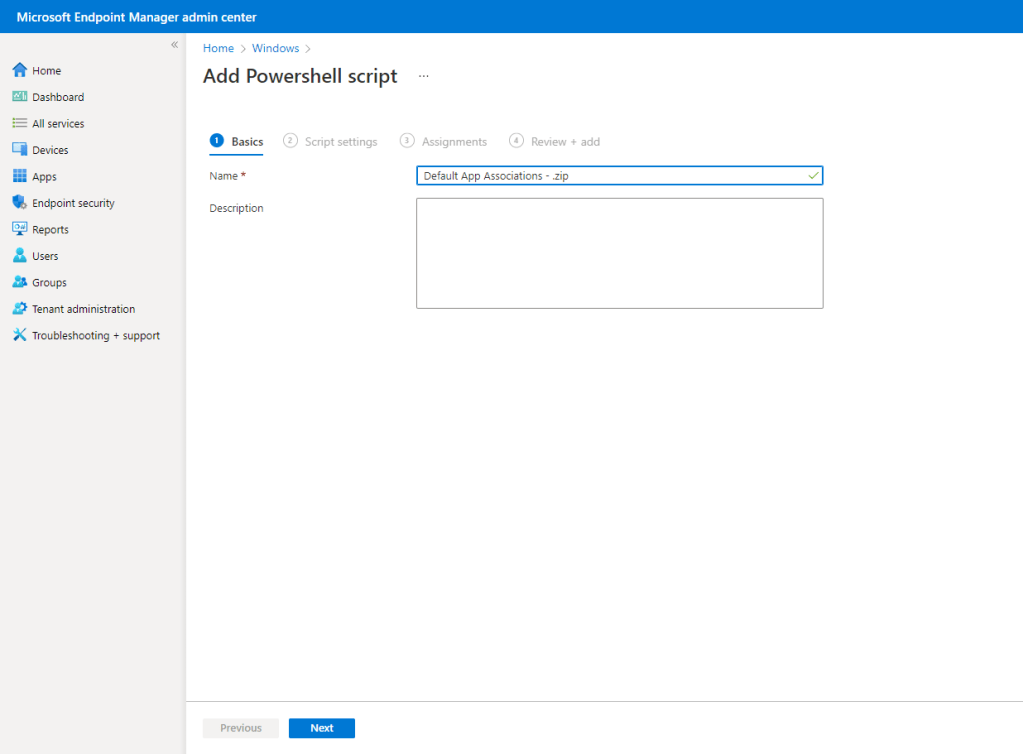The image size is (1023, 754).
Task: Open the Users icon in sidebar
Action: tap(19, 256)
